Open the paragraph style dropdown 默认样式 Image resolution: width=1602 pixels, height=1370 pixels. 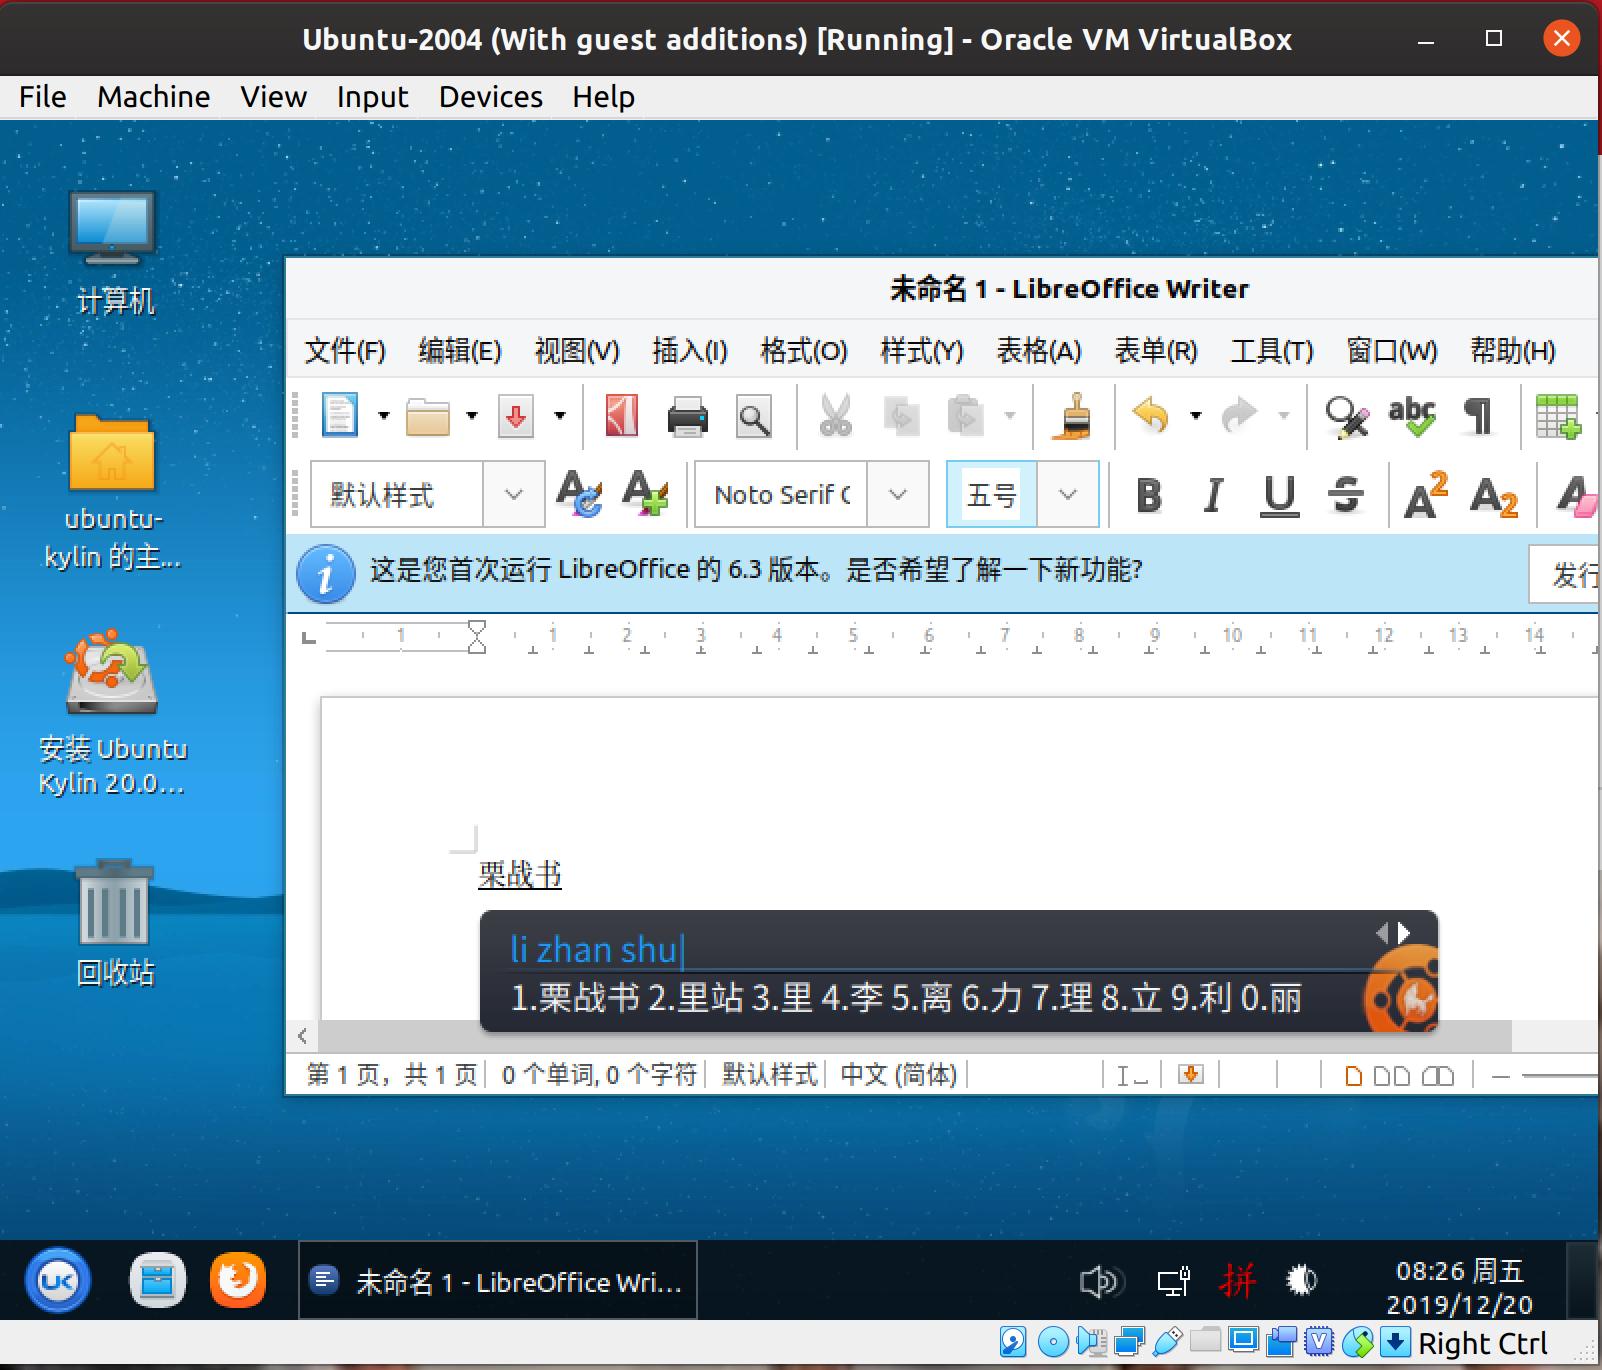point(513,494)
